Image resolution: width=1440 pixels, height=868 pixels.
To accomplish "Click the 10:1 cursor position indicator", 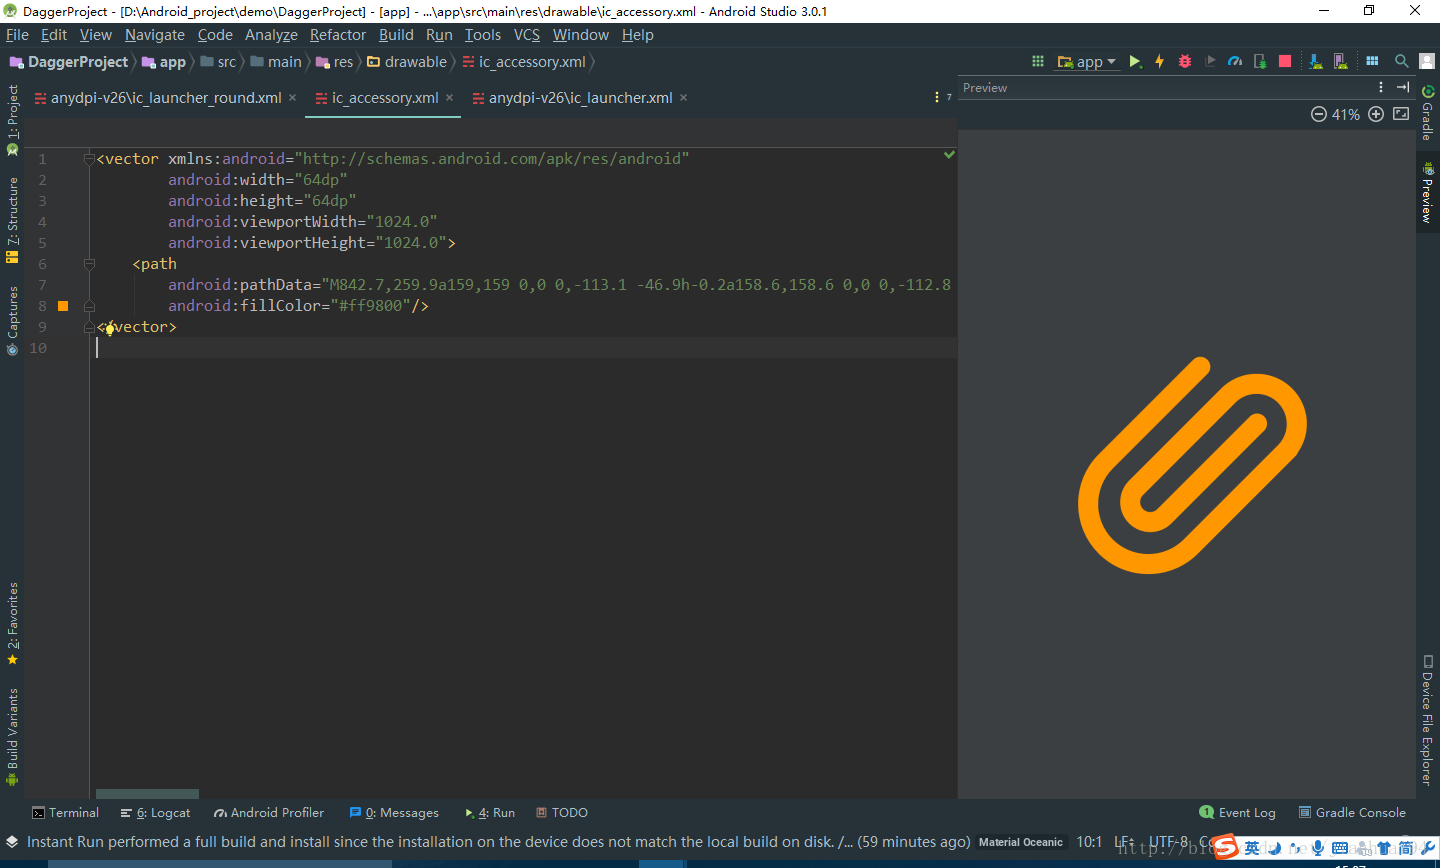I will click(x=1089, y=843).
